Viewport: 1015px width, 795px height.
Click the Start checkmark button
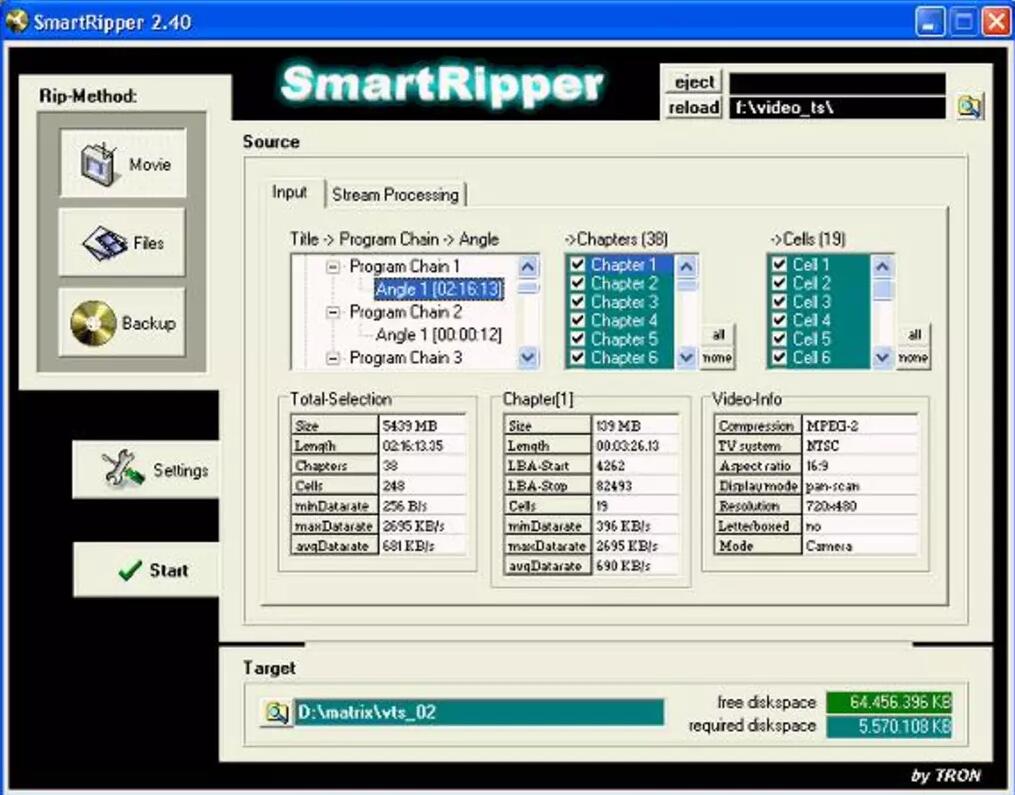[146, 570]
